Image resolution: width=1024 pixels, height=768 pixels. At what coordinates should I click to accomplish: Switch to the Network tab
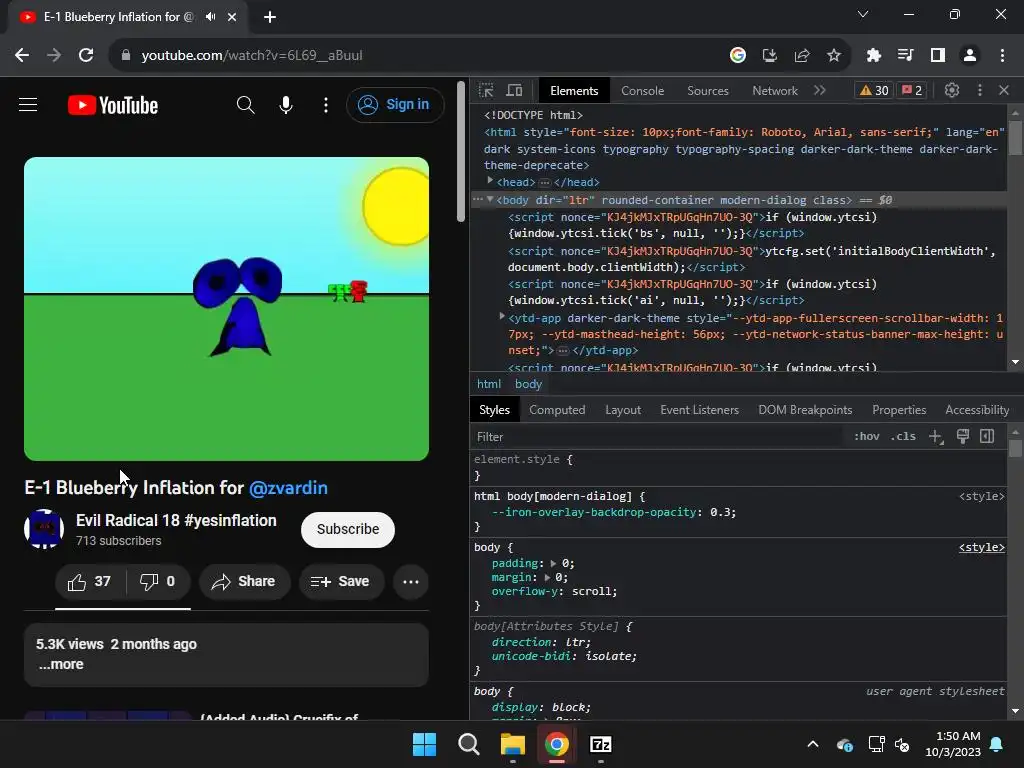(775, 91)
